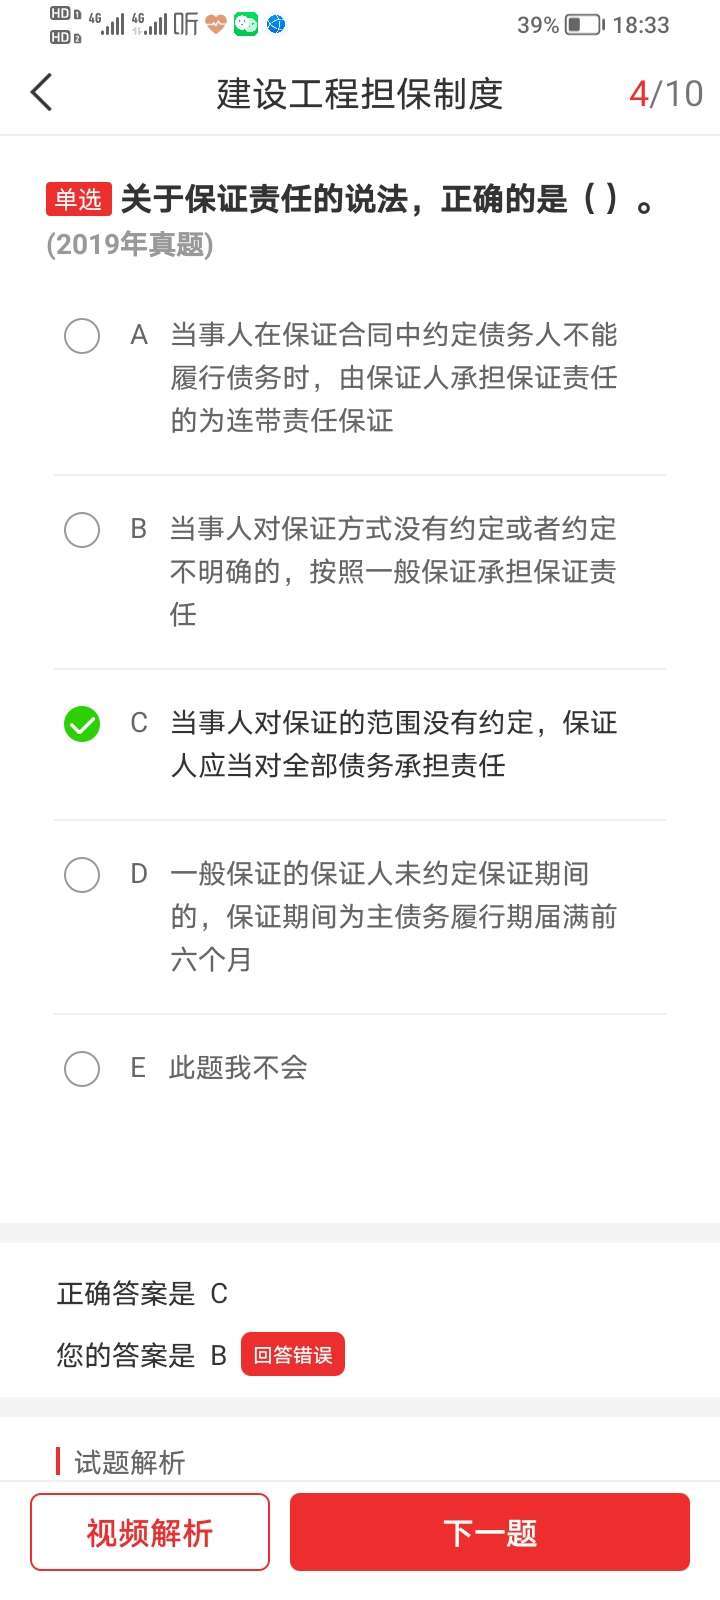The height and width of the screenshot is (1600, 720).
Task: Open 视频解析 video explanation
Action: coord(150,1532)
